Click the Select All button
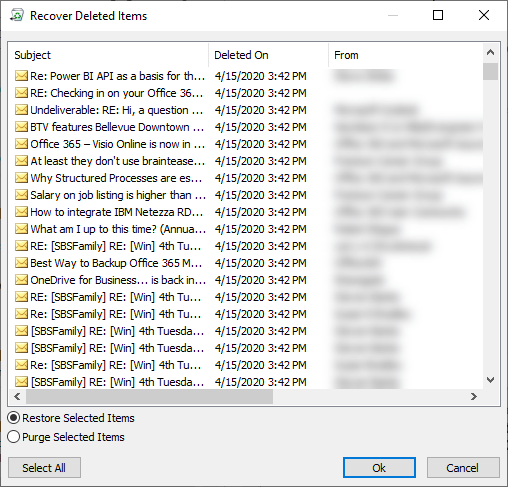This screenshot has width=508, height=487. tap(44, 468)
